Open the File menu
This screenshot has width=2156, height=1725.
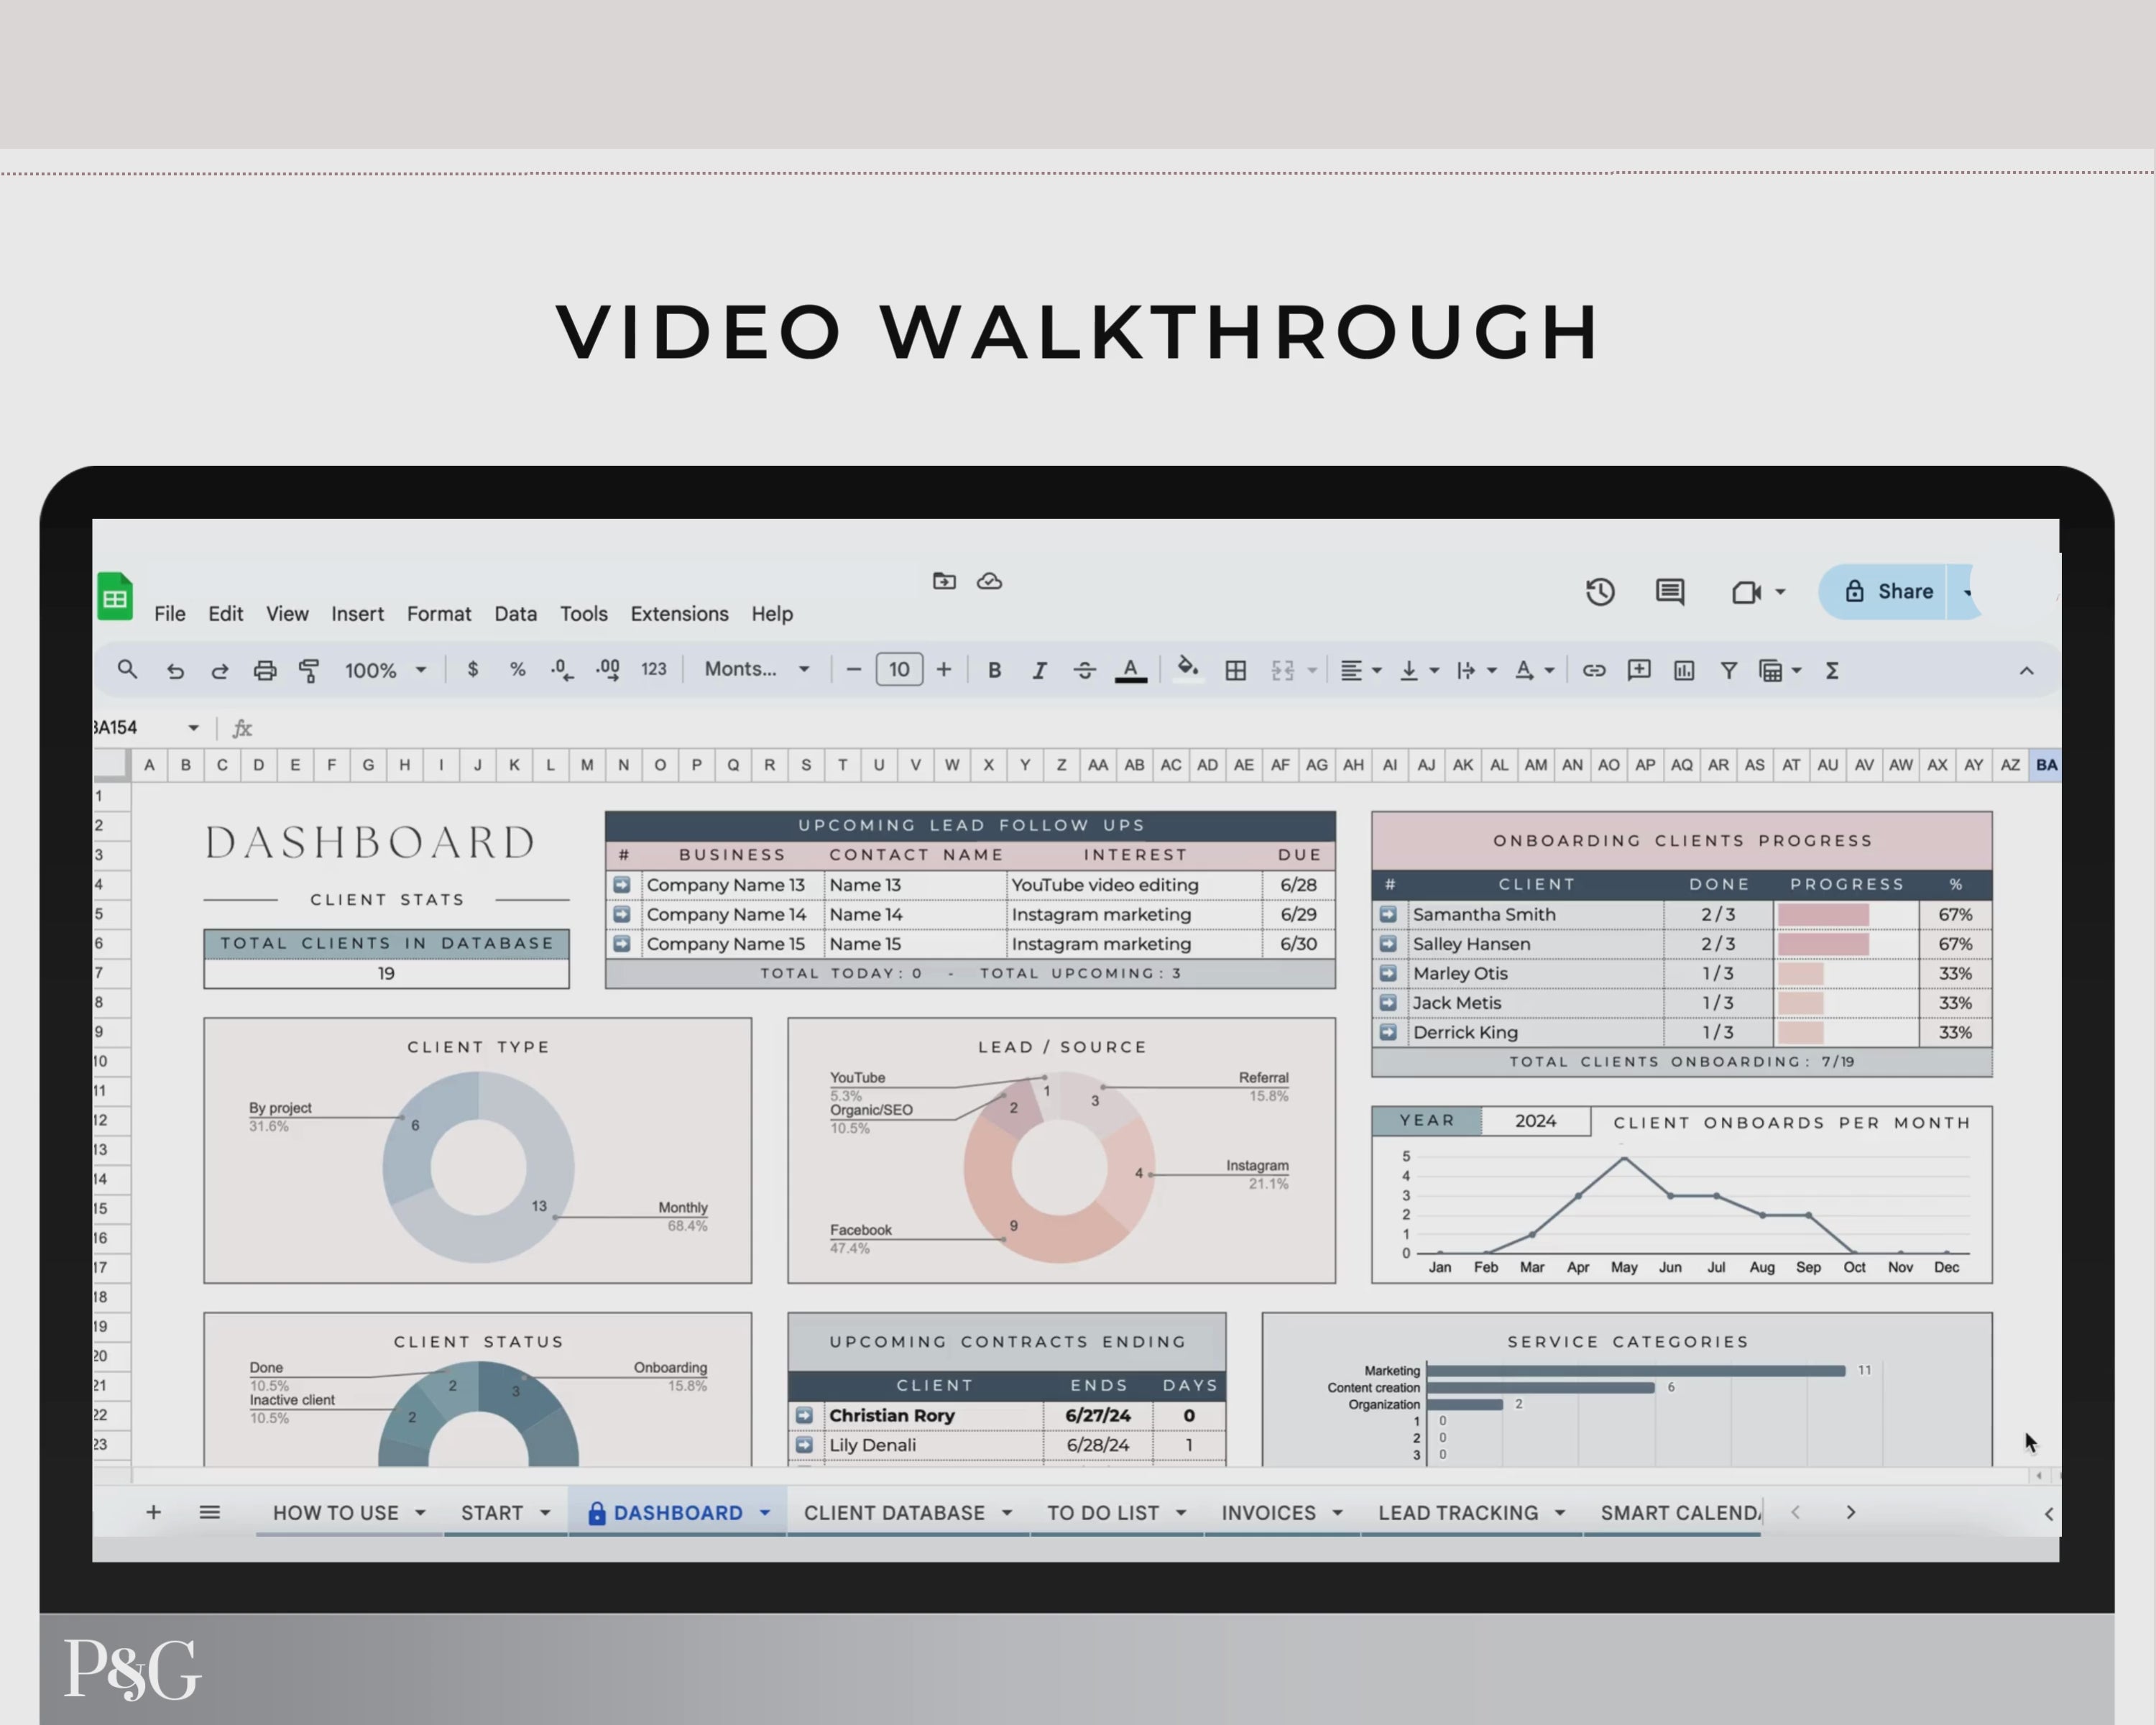[x=169, y=614]
